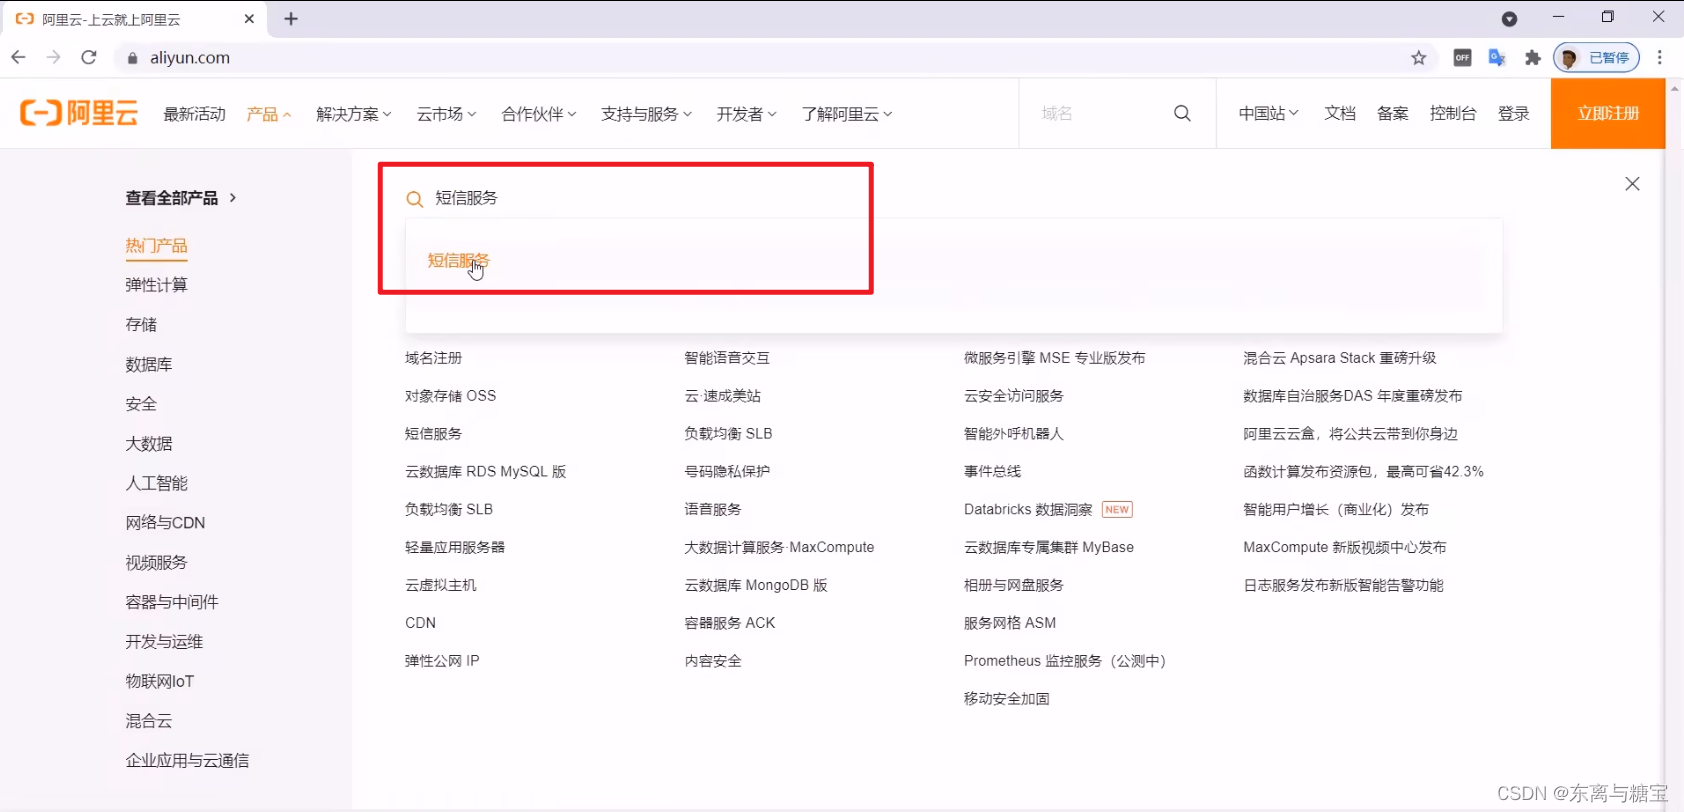Select the 人工智能 category
Image resolution: width=1684 pixels, height=812 pixels.
click(156, 483)
